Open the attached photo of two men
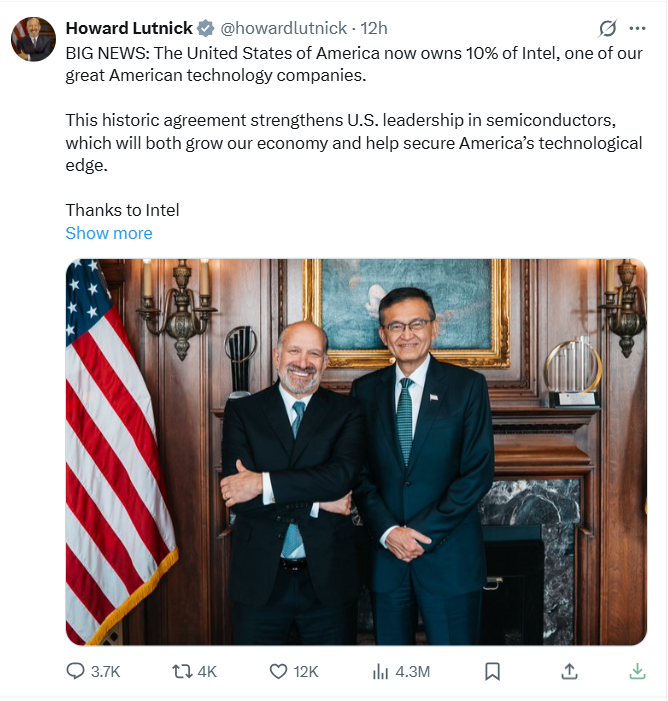The image size is (668, 701). click(x=356, y=452)
